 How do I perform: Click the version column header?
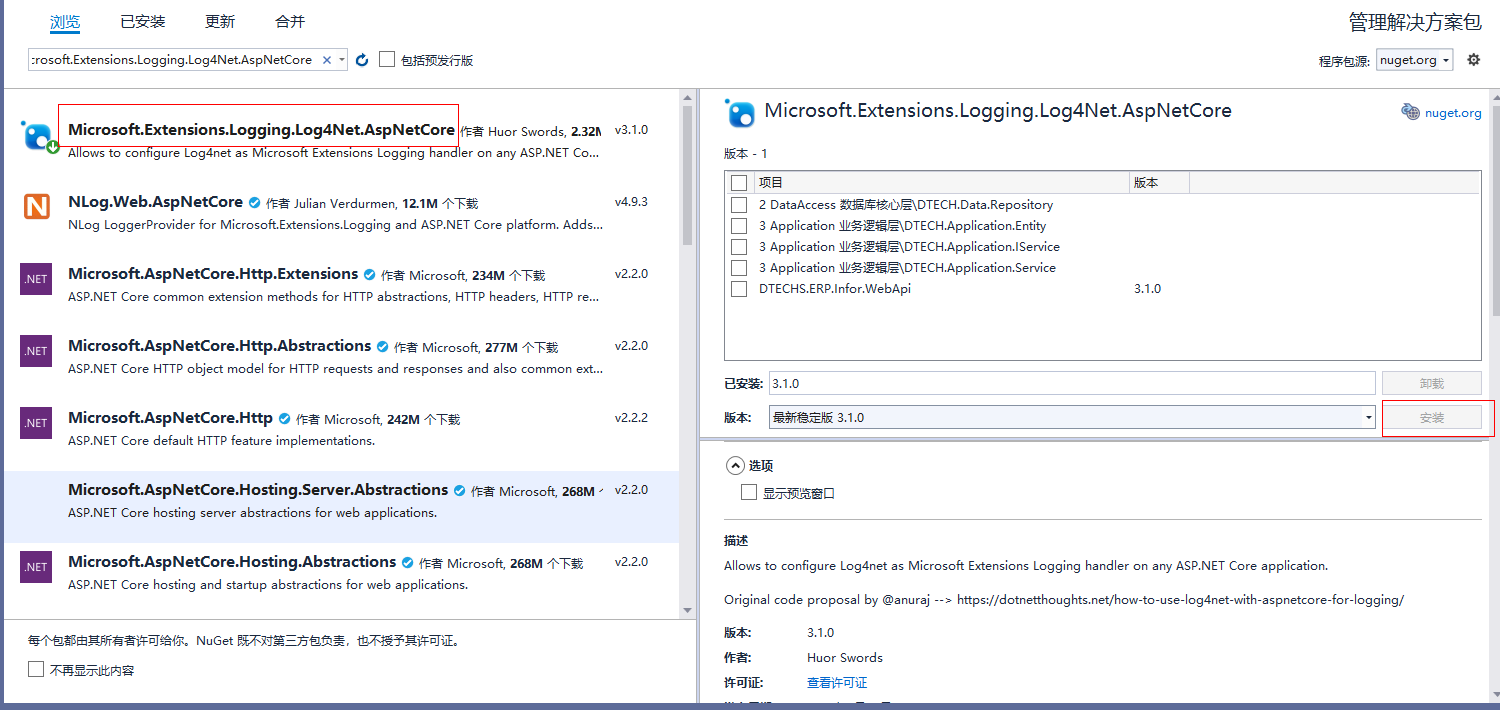1159,183
